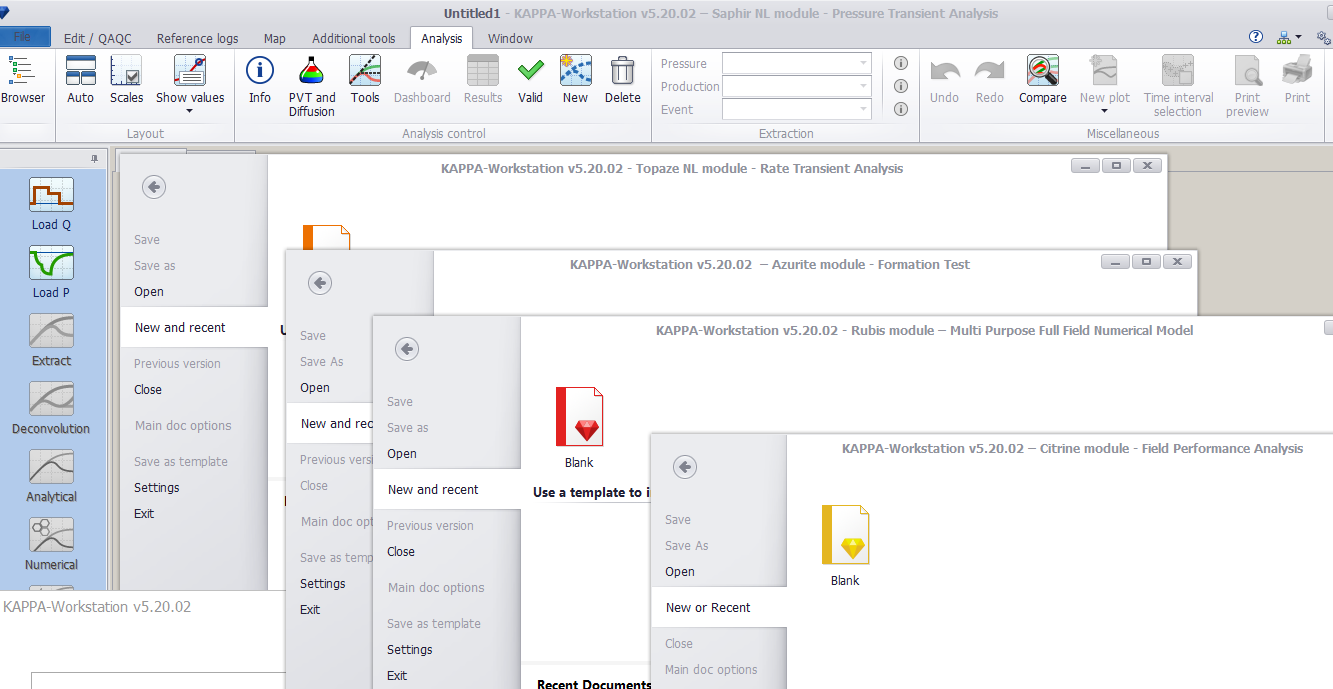The width and height of the screenshot is (1333, 689).
Task: Click Open in the Azurite window menu
Action: click(315, 388)
